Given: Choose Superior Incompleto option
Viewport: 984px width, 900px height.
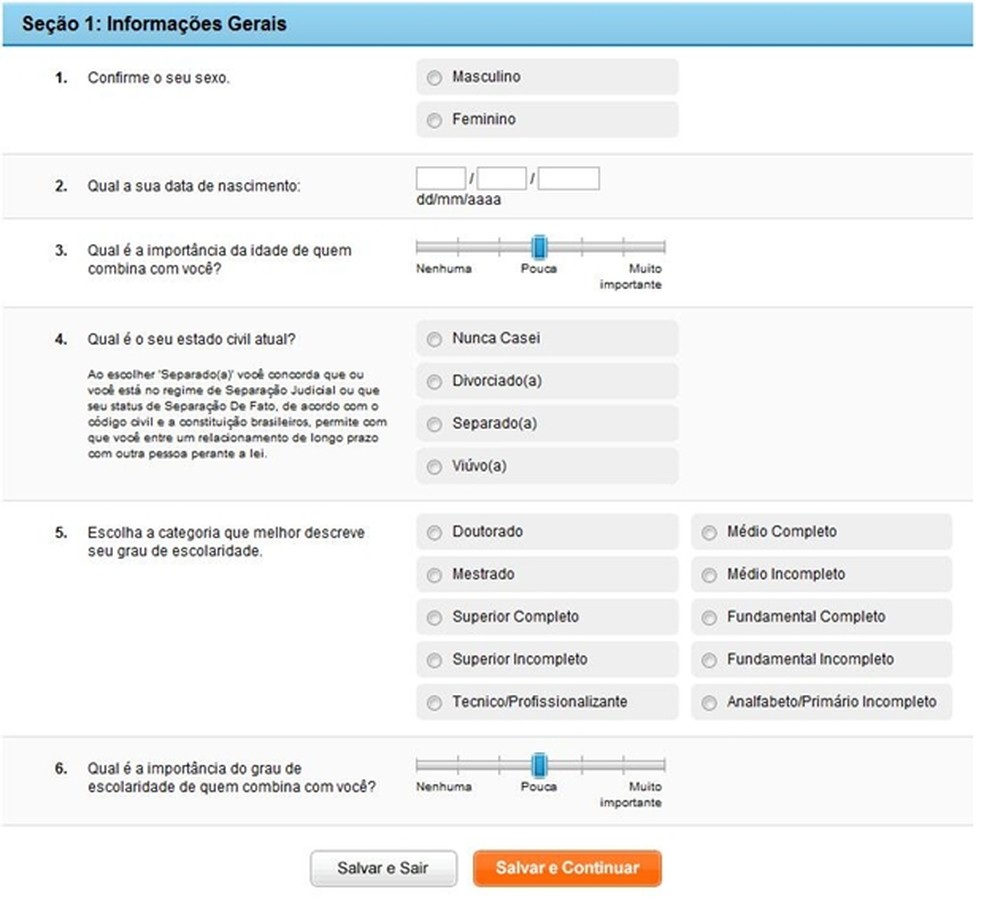Looking at the screenshot, I should pyautogui.click(x=433, y=659).
